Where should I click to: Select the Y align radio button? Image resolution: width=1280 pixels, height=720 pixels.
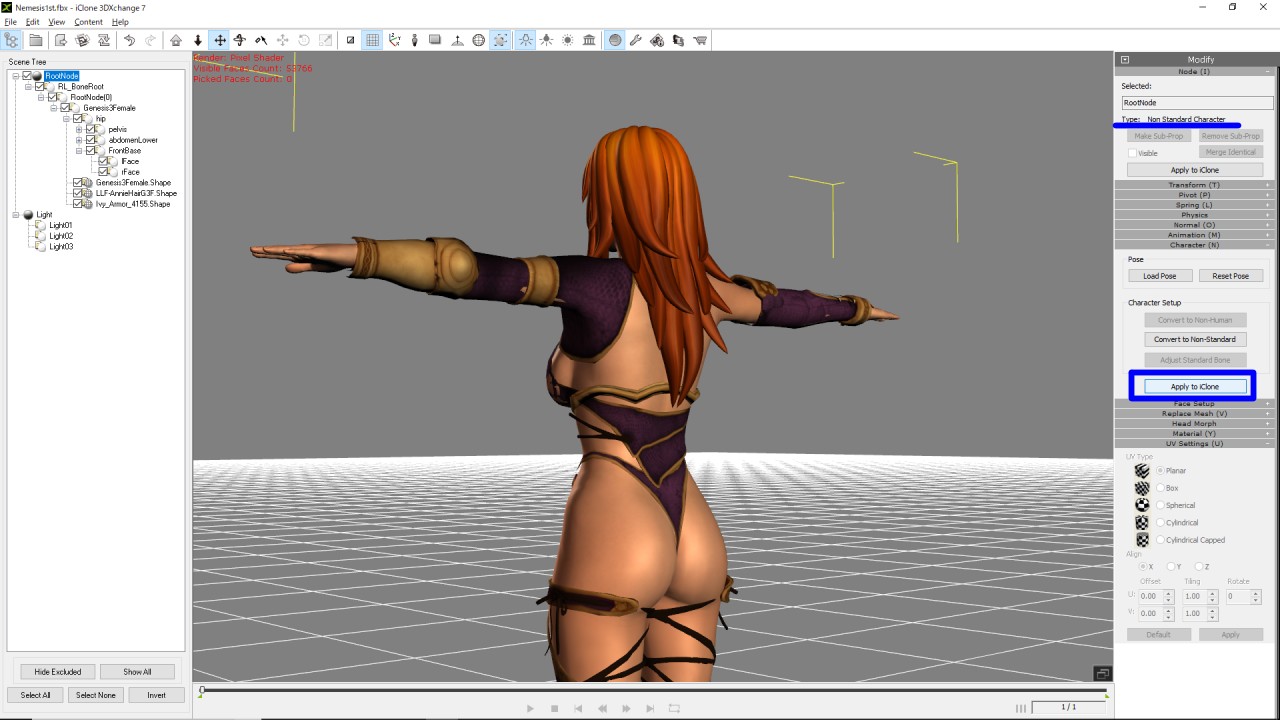tap(1172, 567)
